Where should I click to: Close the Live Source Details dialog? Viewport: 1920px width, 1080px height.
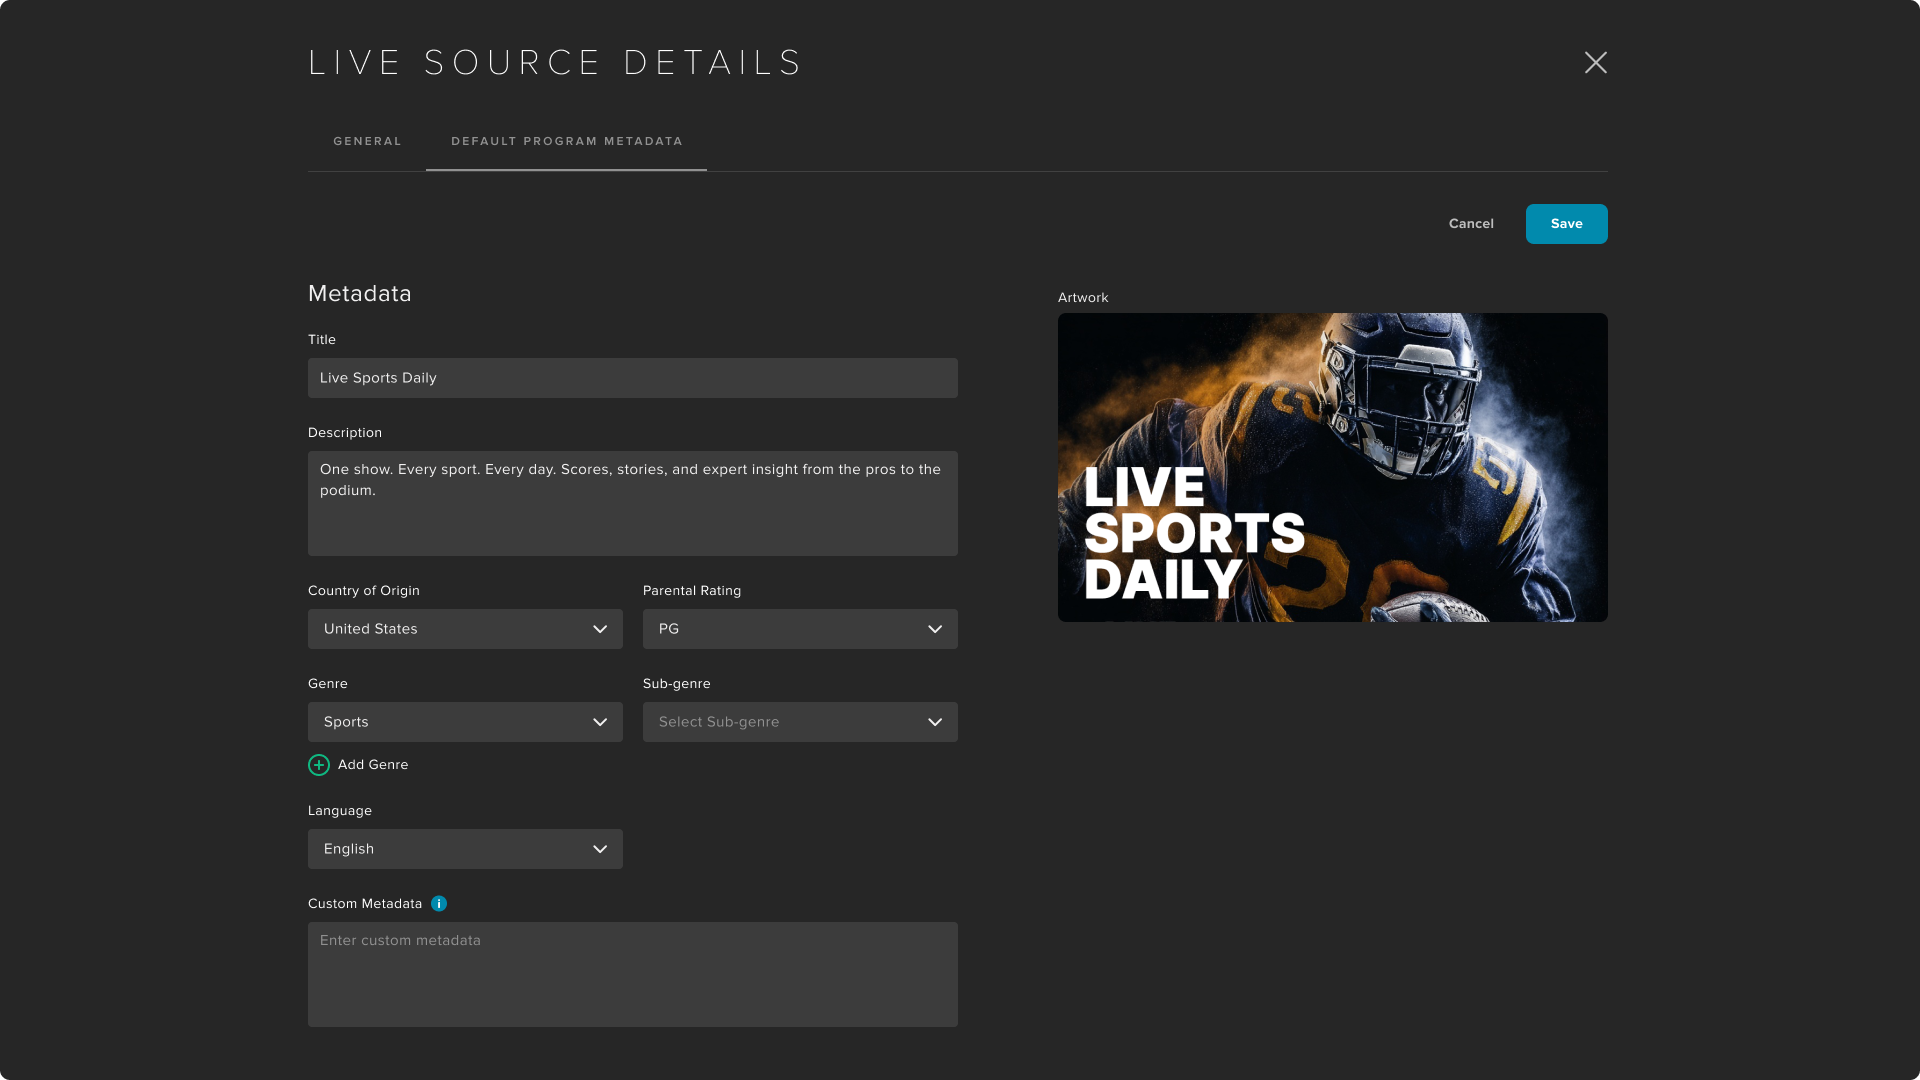(1596, 63)
